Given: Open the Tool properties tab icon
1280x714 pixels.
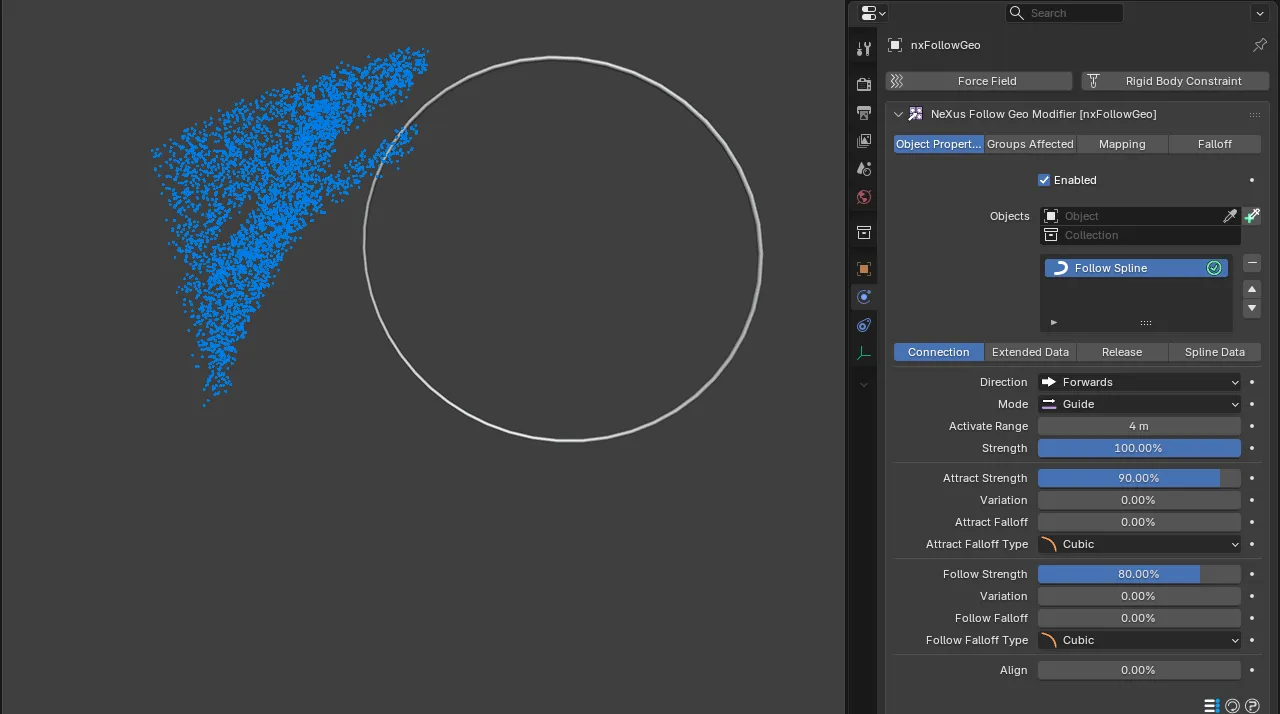Looking at the screenshot, I should coord(864,48).
